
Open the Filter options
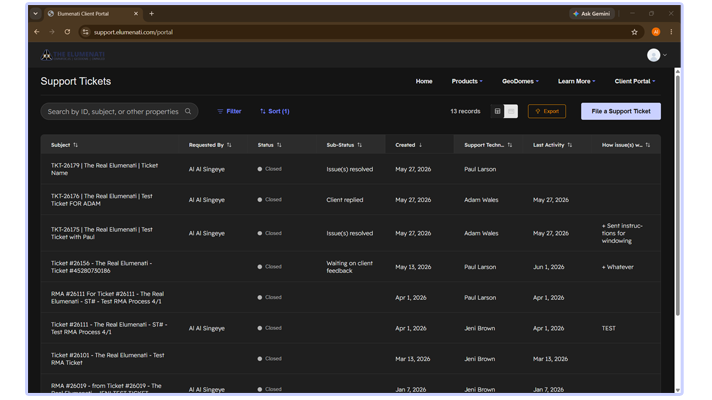point(229,111)
